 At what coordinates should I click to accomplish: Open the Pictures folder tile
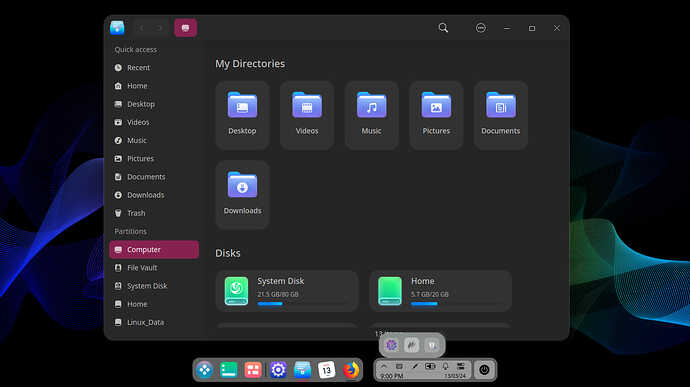tap(436, 115)
